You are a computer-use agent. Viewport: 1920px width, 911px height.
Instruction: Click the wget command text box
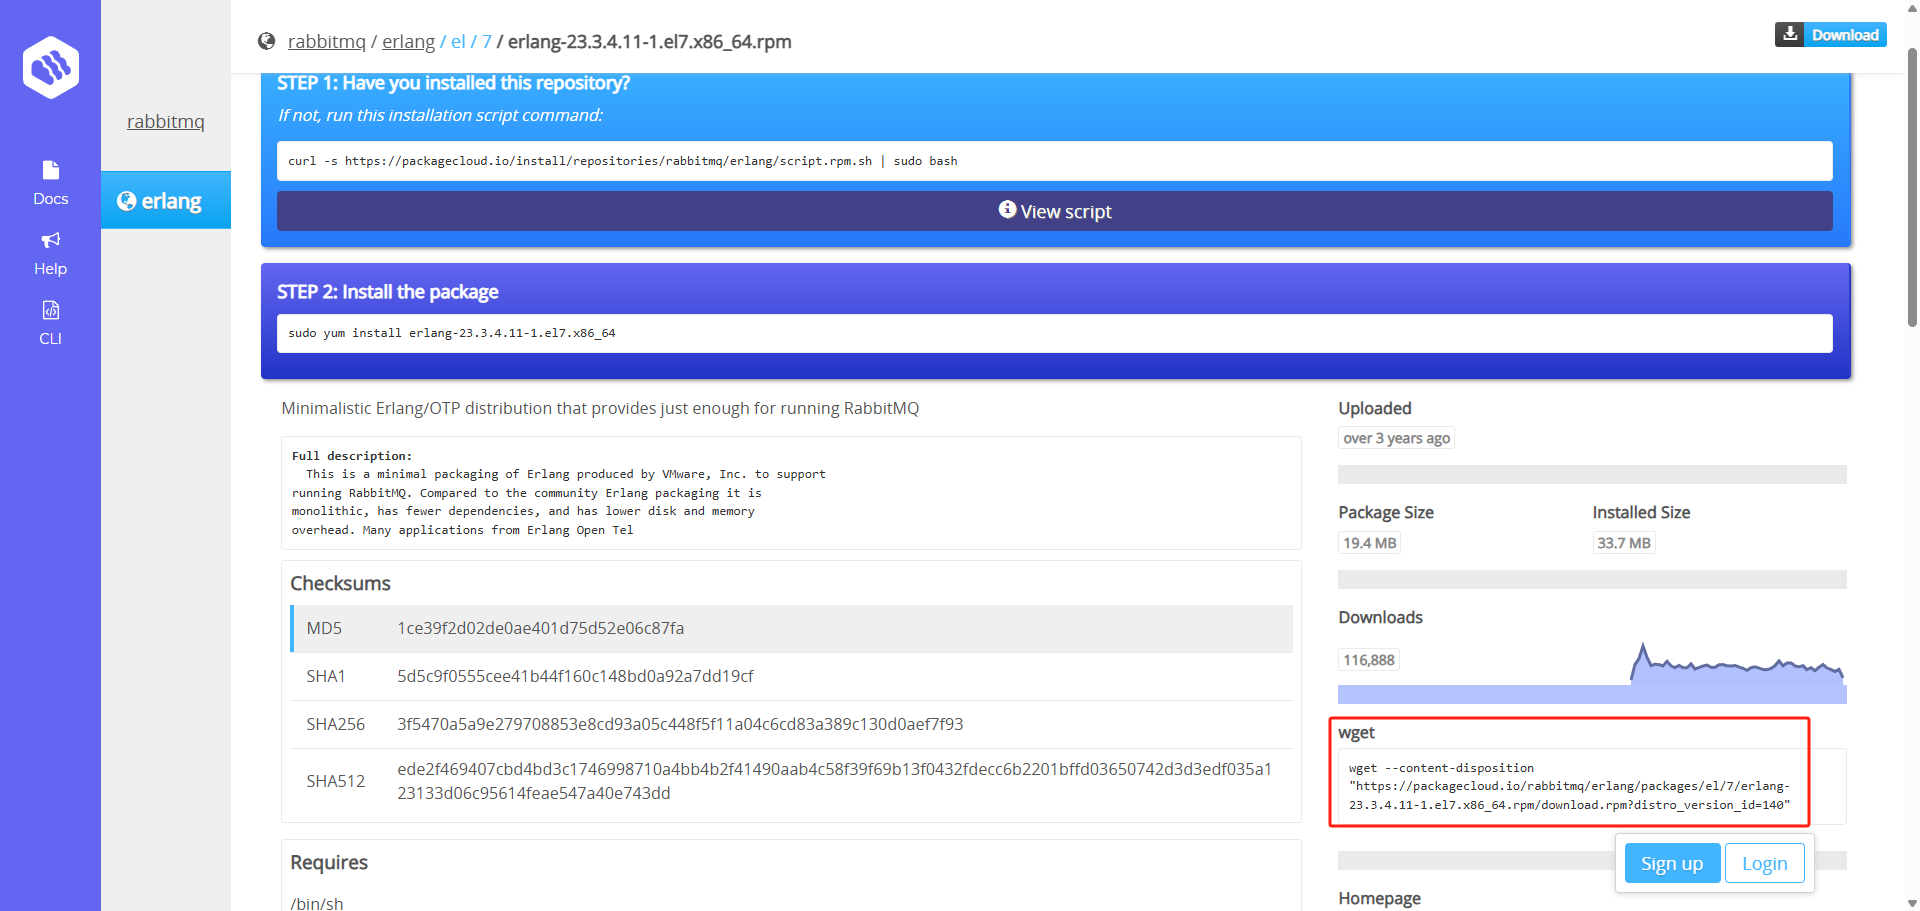(1592, 786)
